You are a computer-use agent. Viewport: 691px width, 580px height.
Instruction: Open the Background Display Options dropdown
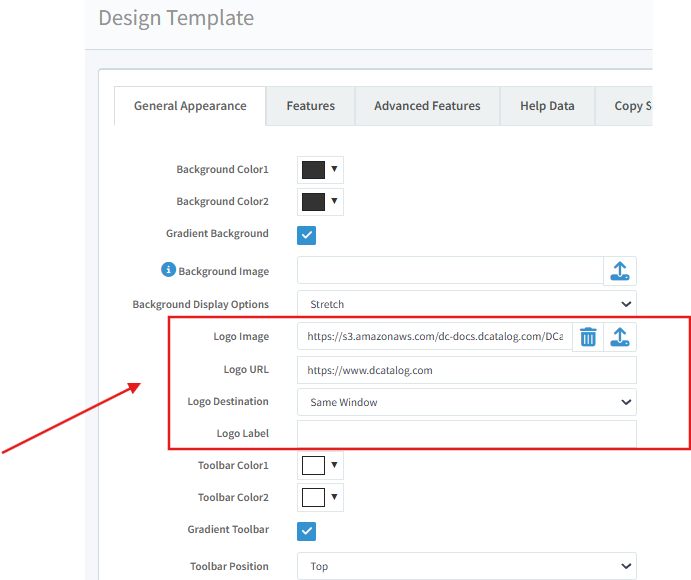[x=466, y=304]
